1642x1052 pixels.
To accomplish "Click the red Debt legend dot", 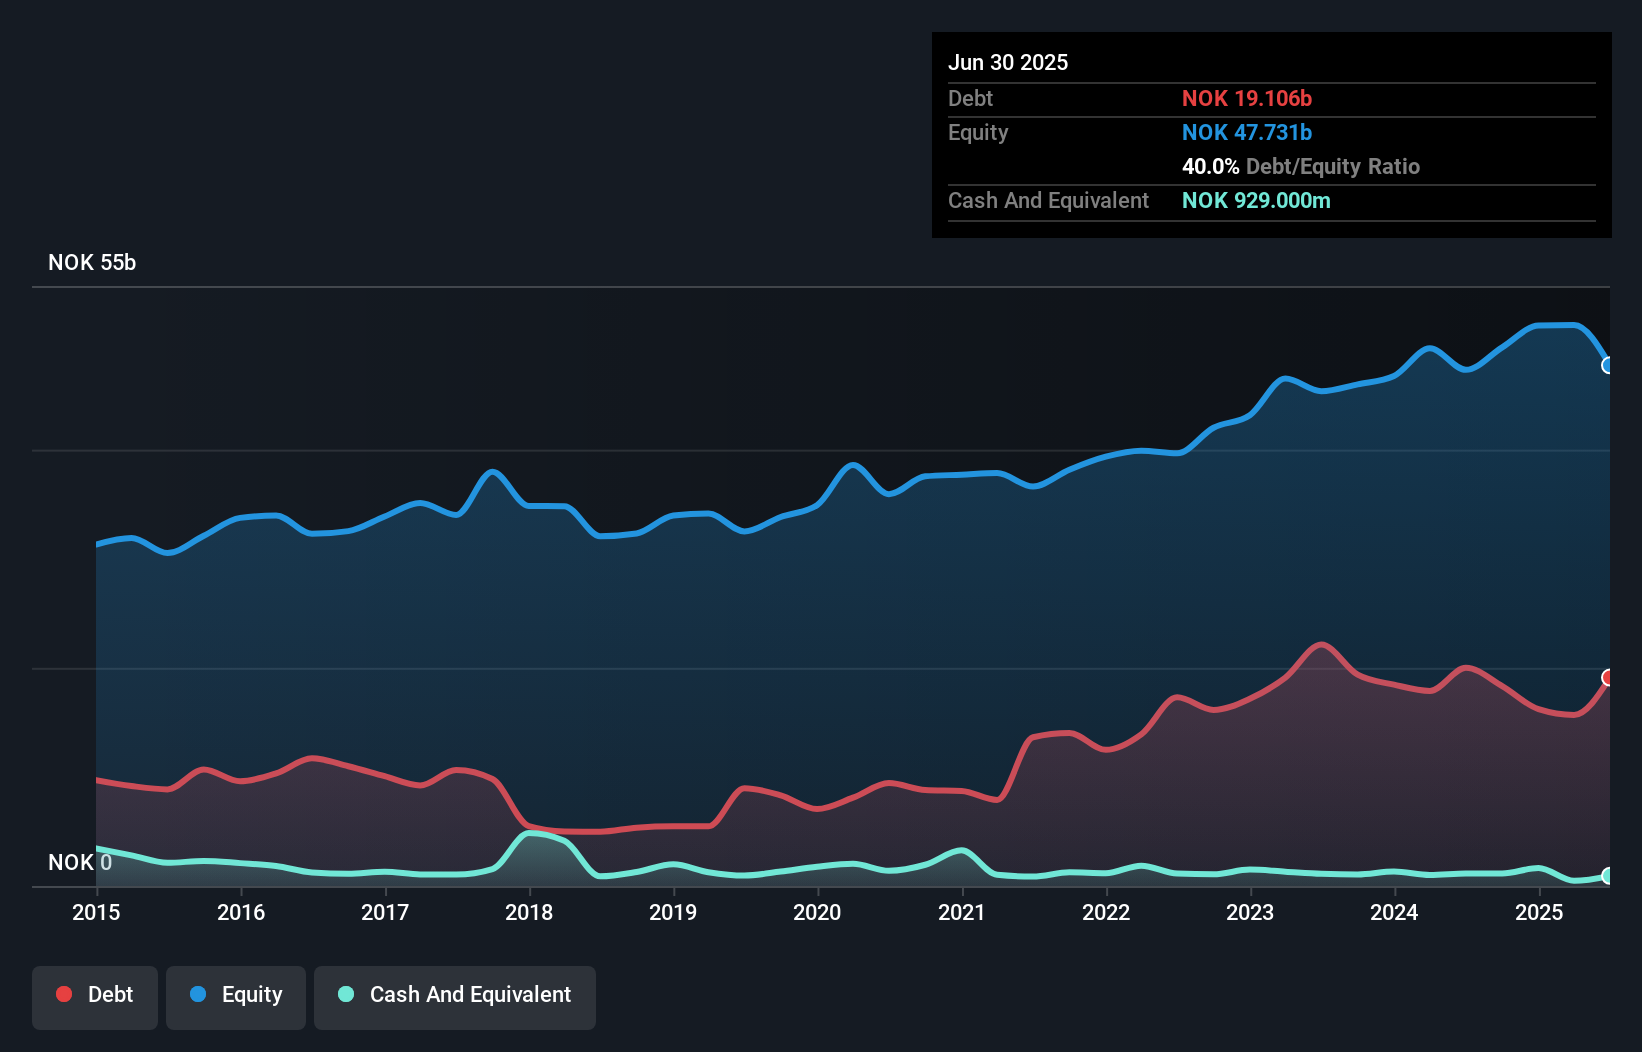I will 64,994.
